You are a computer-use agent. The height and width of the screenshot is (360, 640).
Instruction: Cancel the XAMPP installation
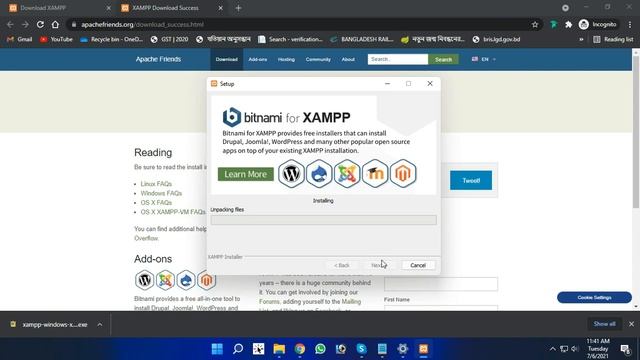[x=418, y=265]
